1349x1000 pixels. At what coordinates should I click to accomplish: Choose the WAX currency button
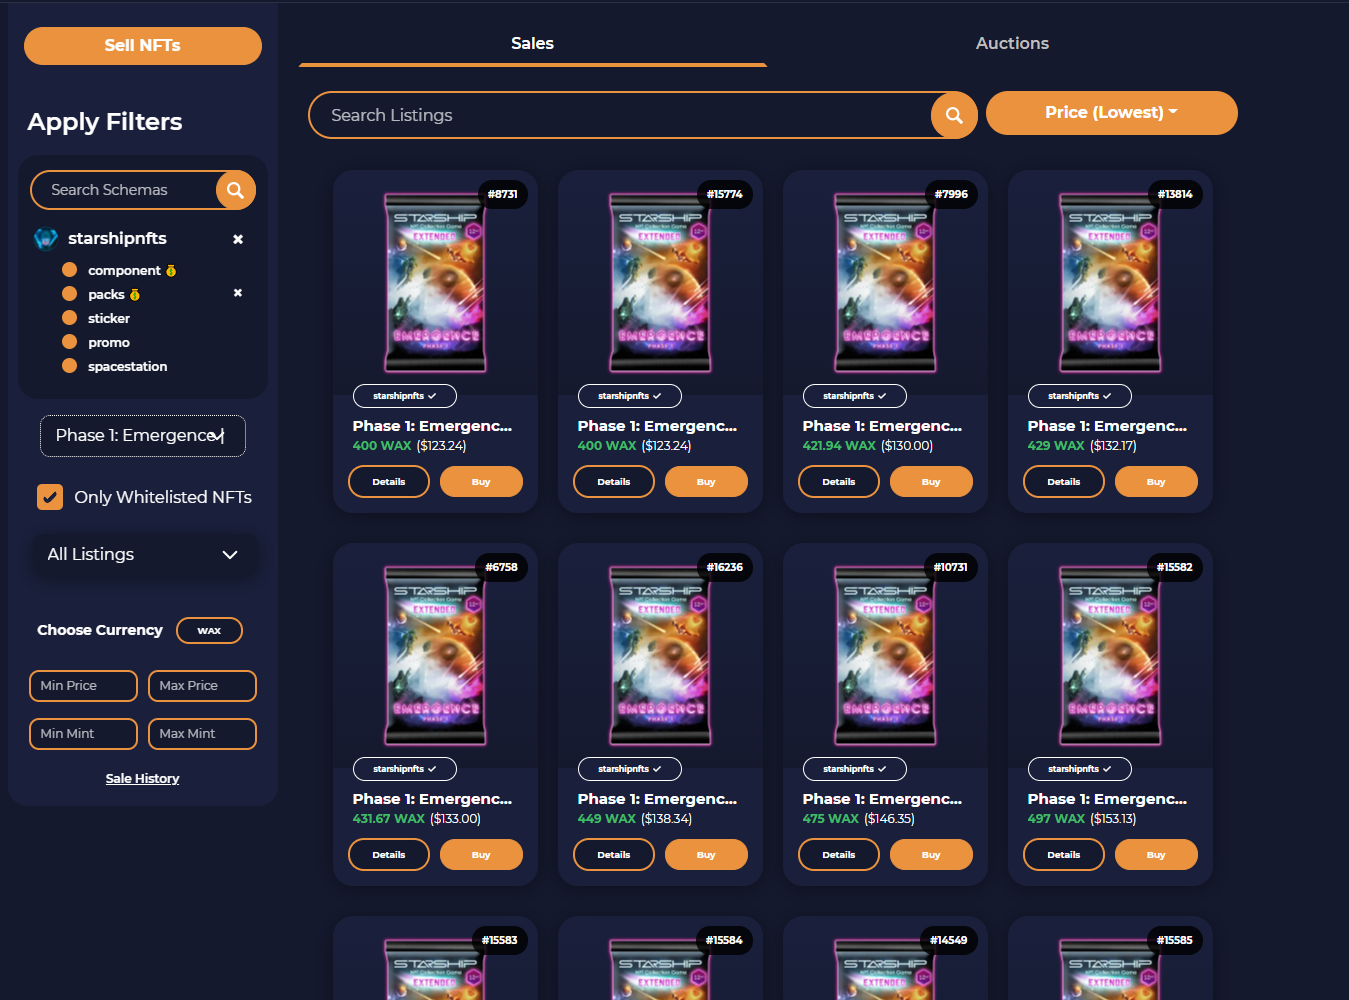point(209,631)
